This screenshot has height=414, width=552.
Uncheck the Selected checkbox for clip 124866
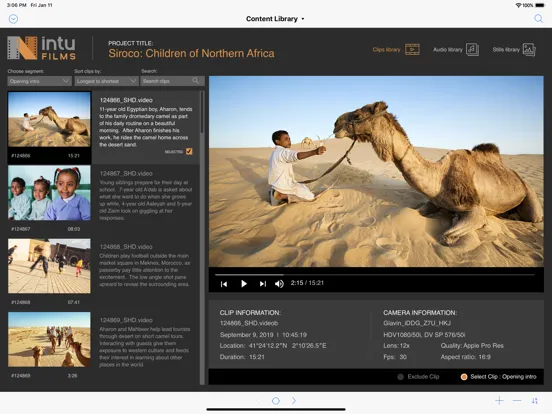click(189, 151)
